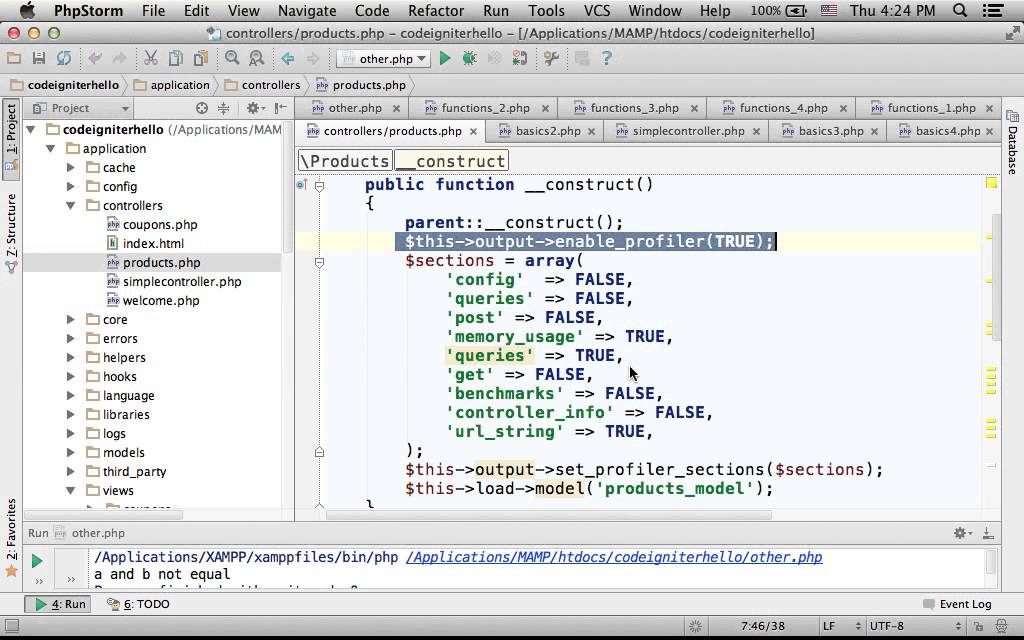The height and width of the screenshot is (640, 1024).
Task: Open Run panel gear settings dropdown
Action: coord(963,534)
